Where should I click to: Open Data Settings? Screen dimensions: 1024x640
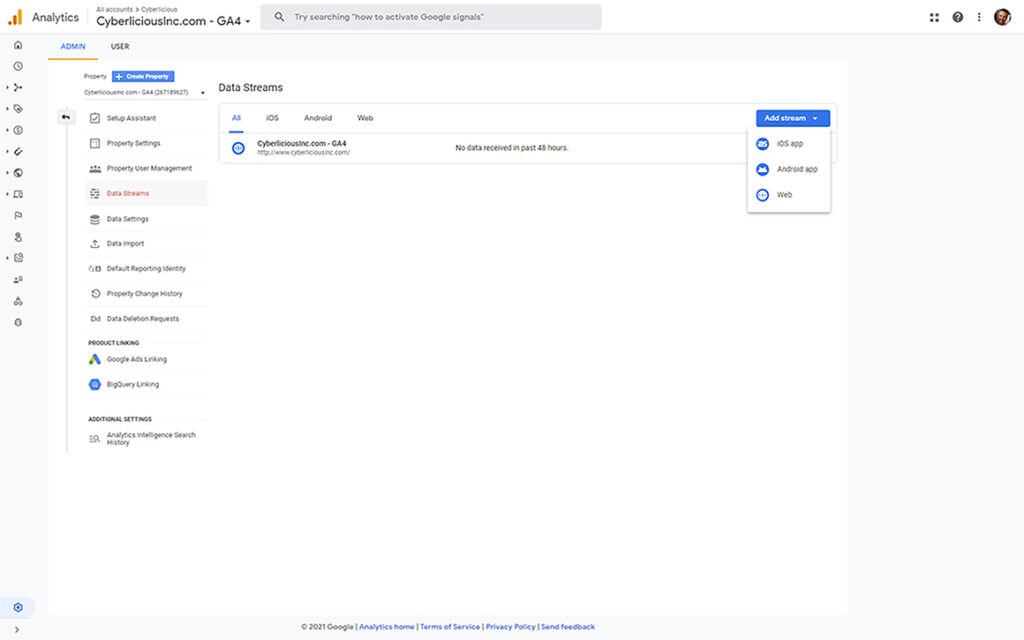coord(147,219)
